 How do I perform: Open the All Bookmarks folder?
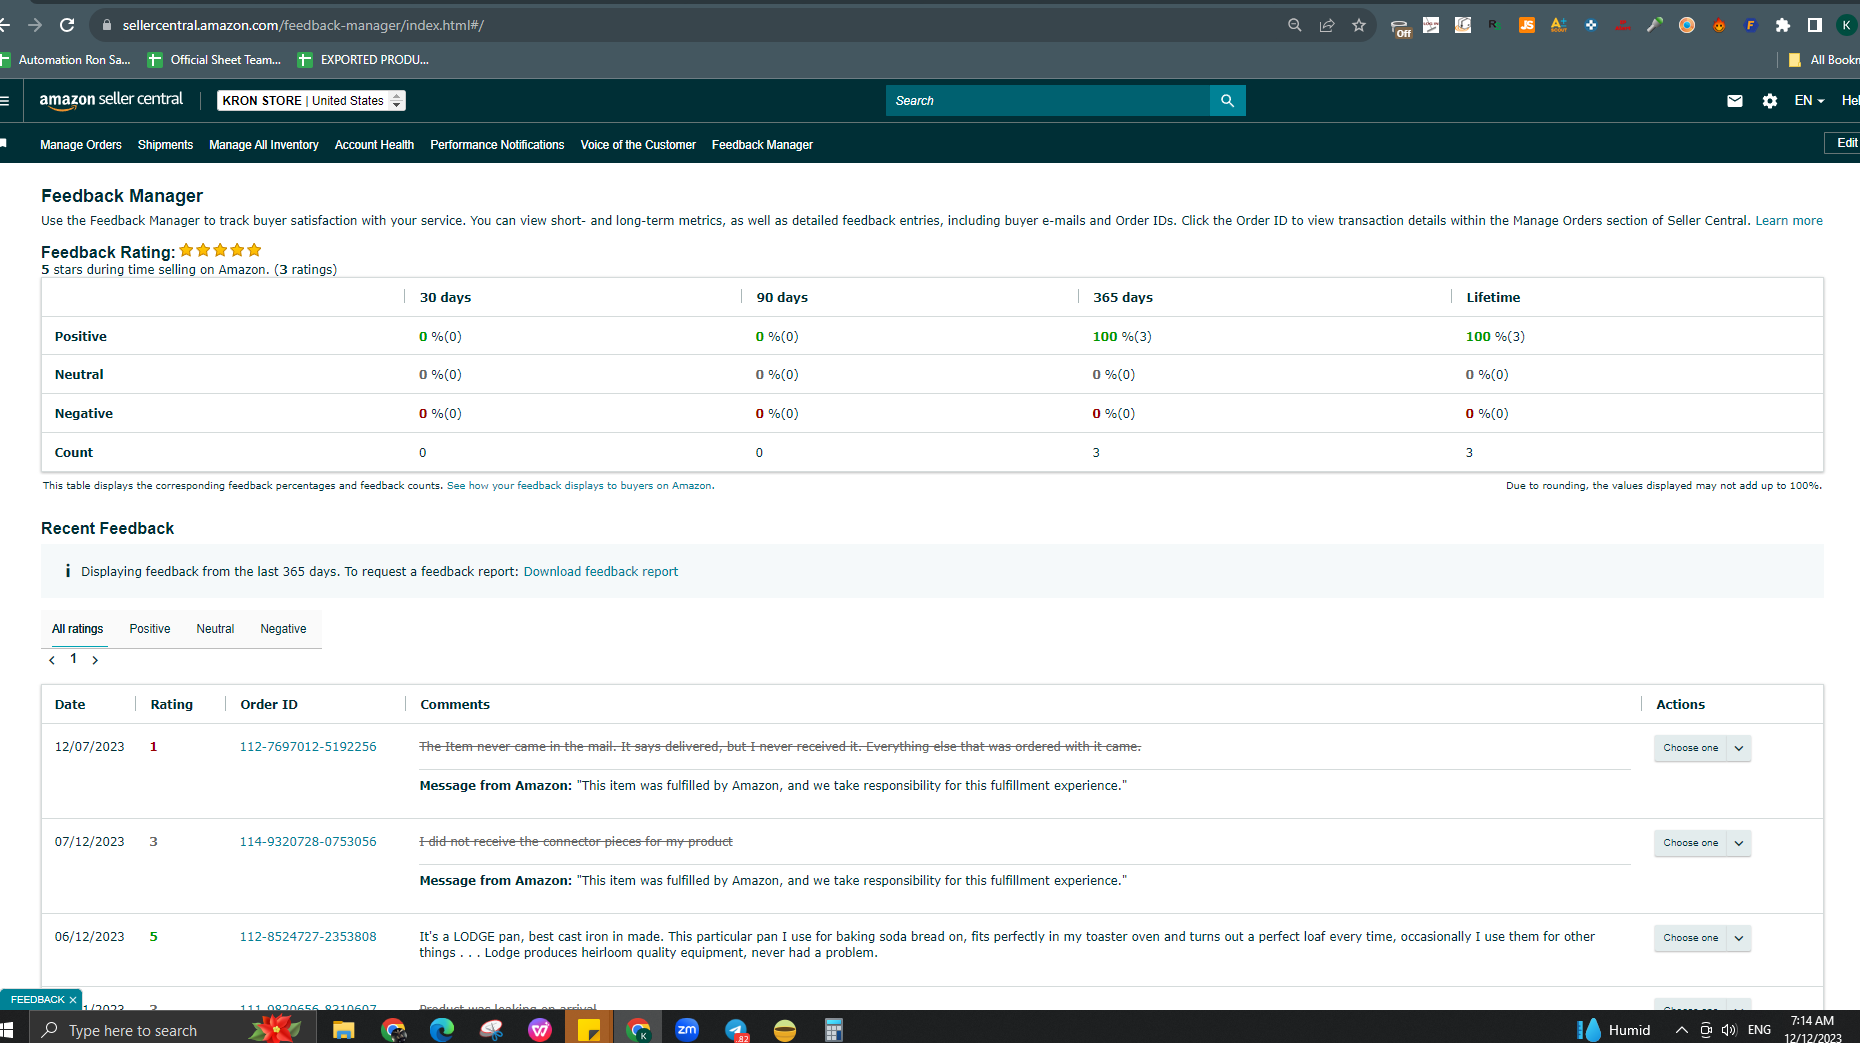click(x=1824, y=60)
